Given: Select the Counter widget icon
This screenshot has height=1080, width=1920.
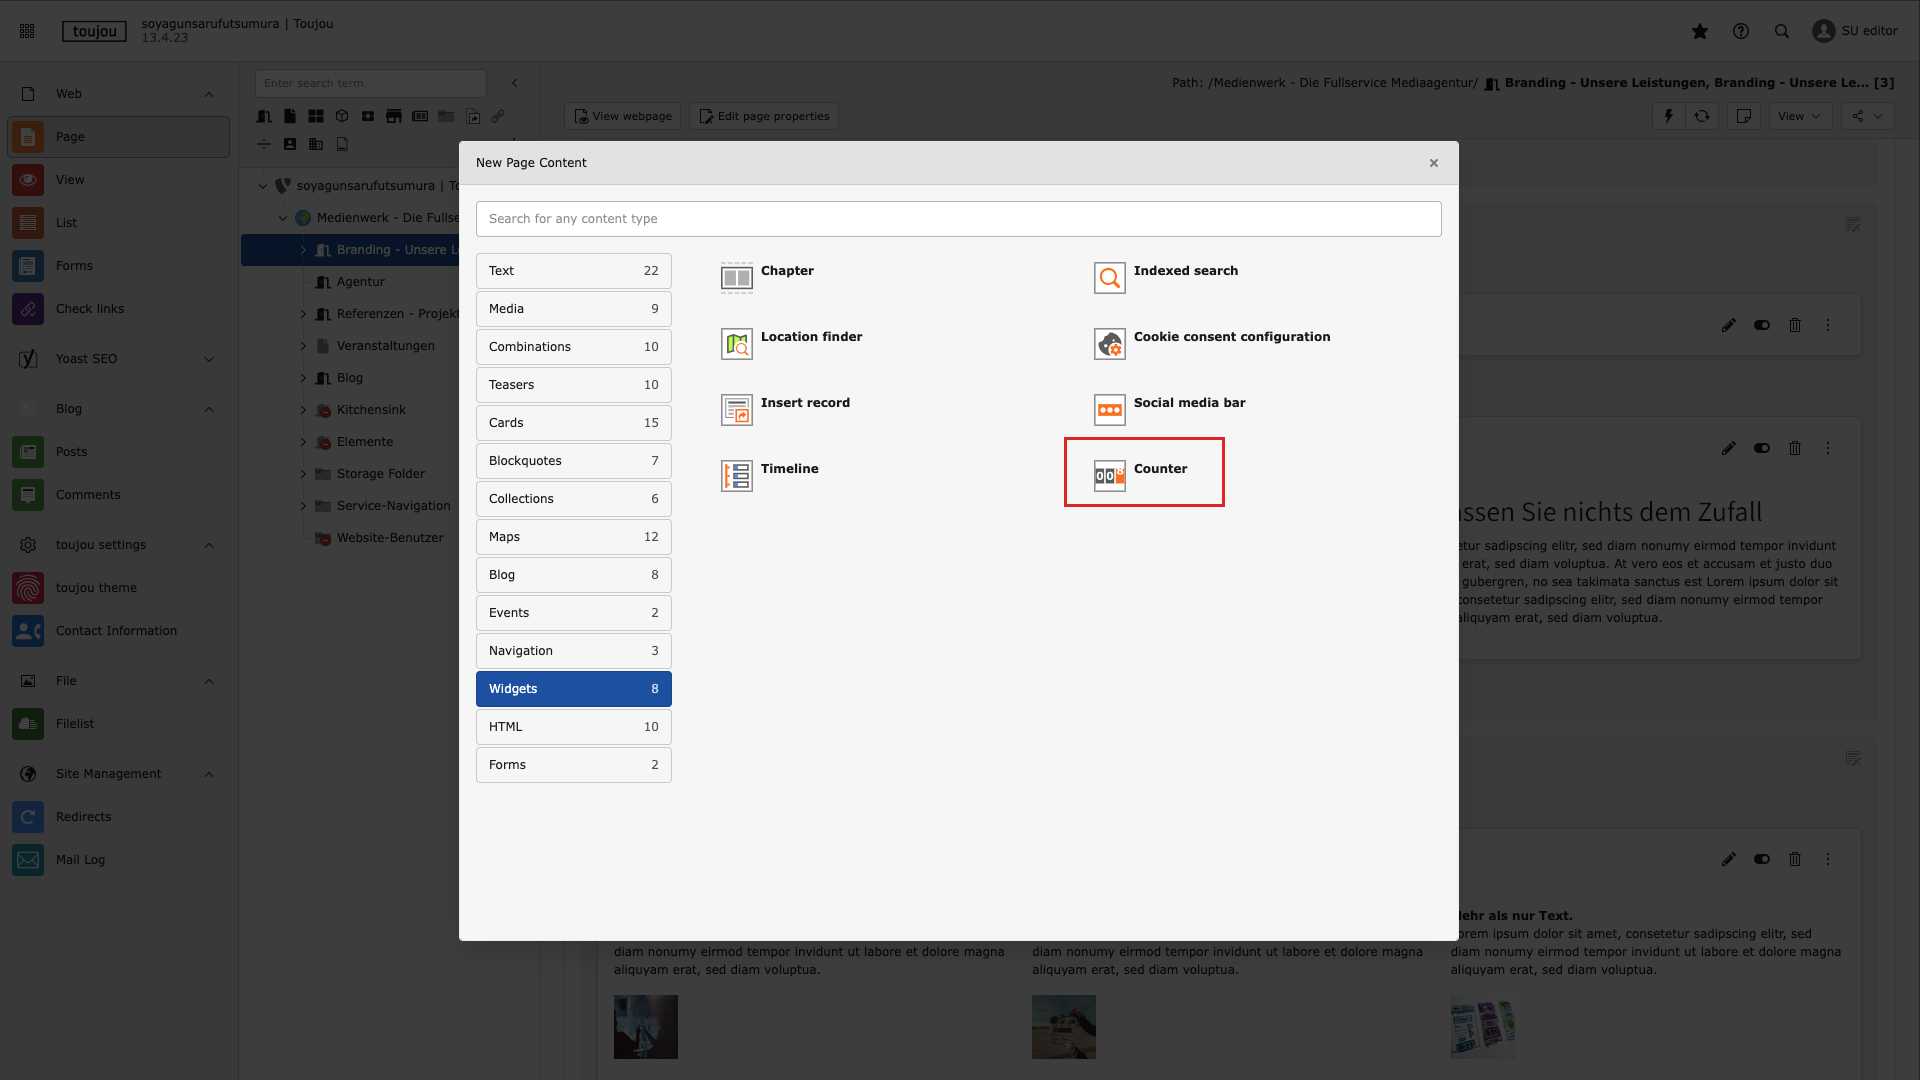Looking at the screenshot, I should [x=1109, y=476].
